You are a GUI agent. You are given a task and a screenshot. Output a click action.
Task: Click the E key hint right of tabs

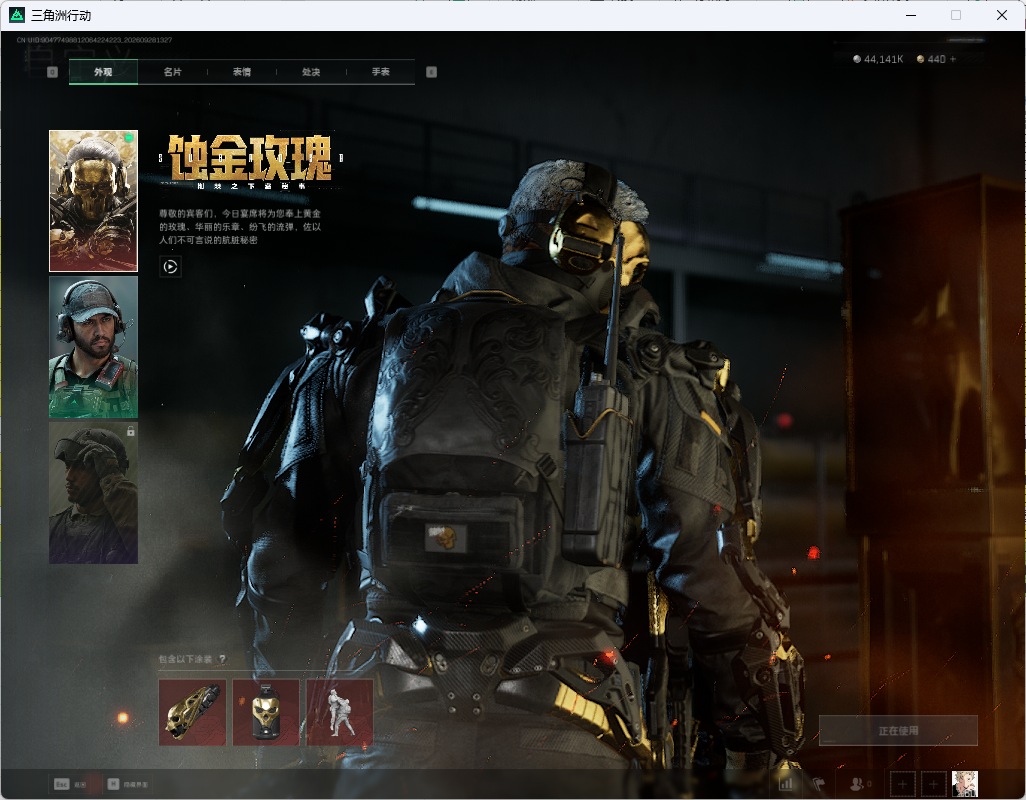pos(431,72)
